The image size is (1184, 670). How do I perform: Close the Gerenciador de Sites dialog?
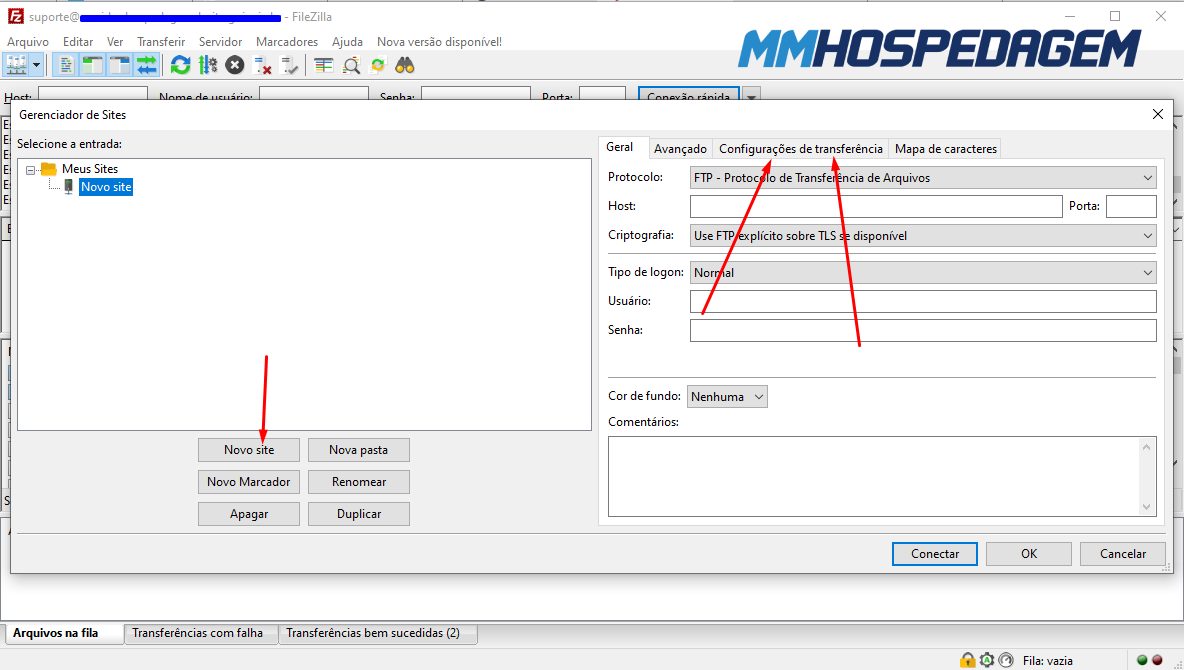pos(1158,114)
